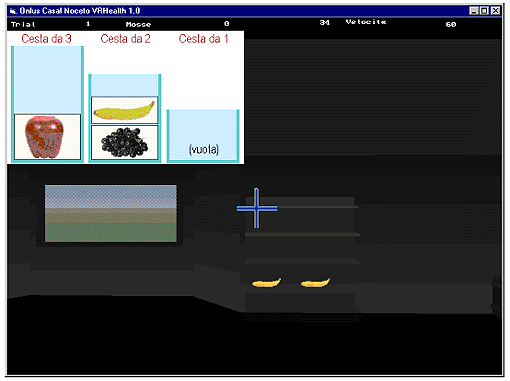This screenshot has width=510, height=381.
Task: Minimize the VRHealth window
Action: pos(473,11)
